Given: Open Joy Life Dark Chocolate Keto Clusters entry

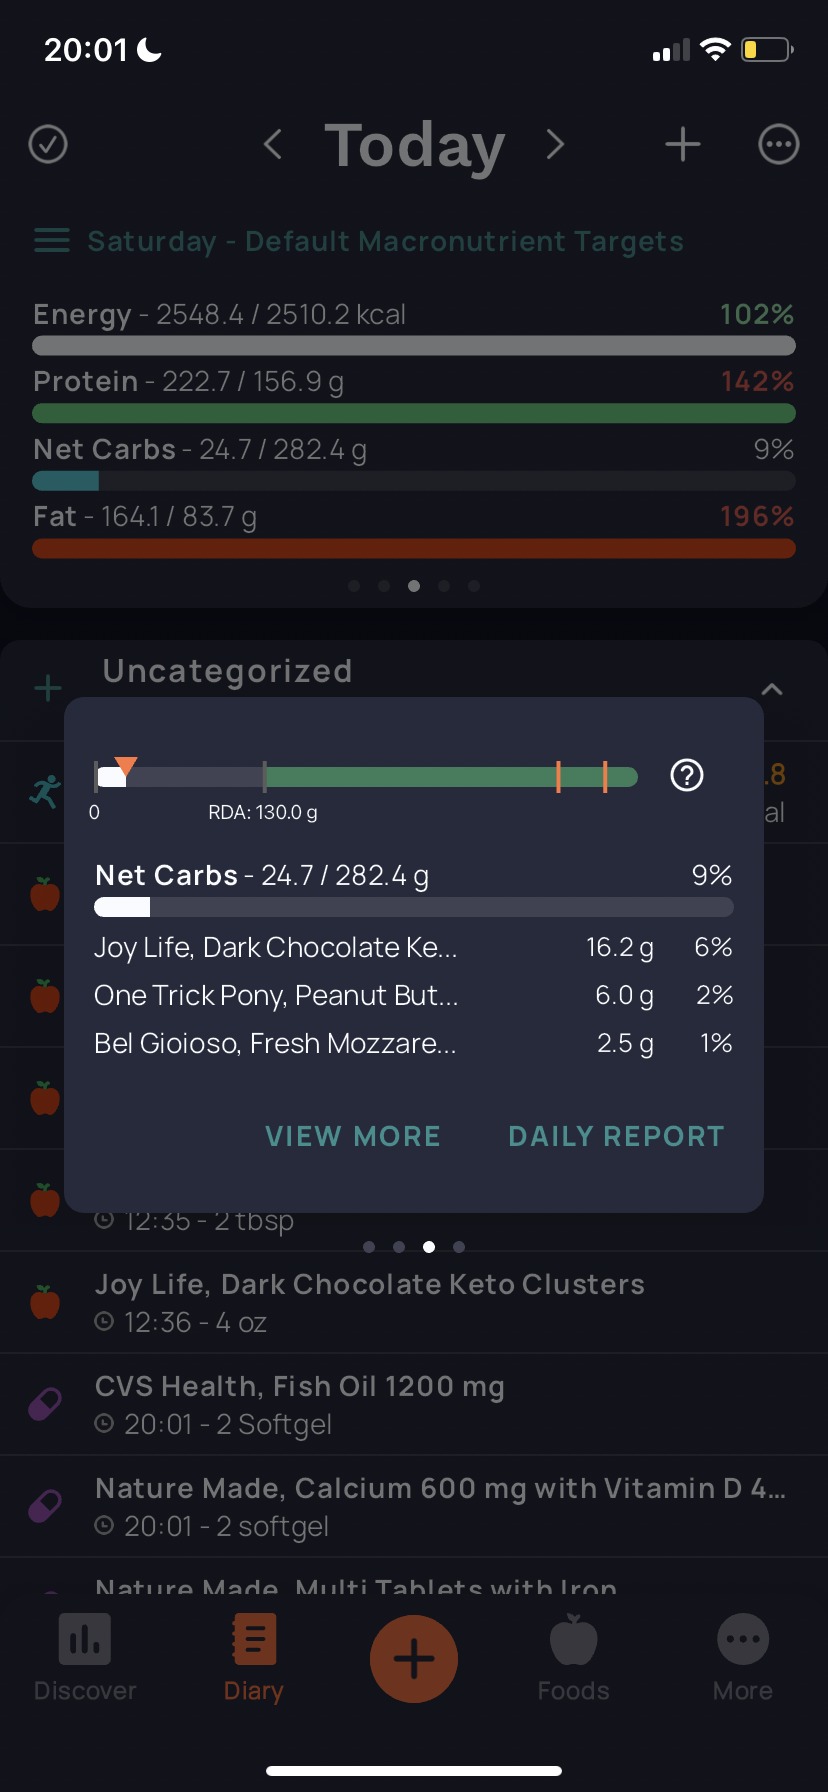Looking at the screenshot, I should [414, 1302].
